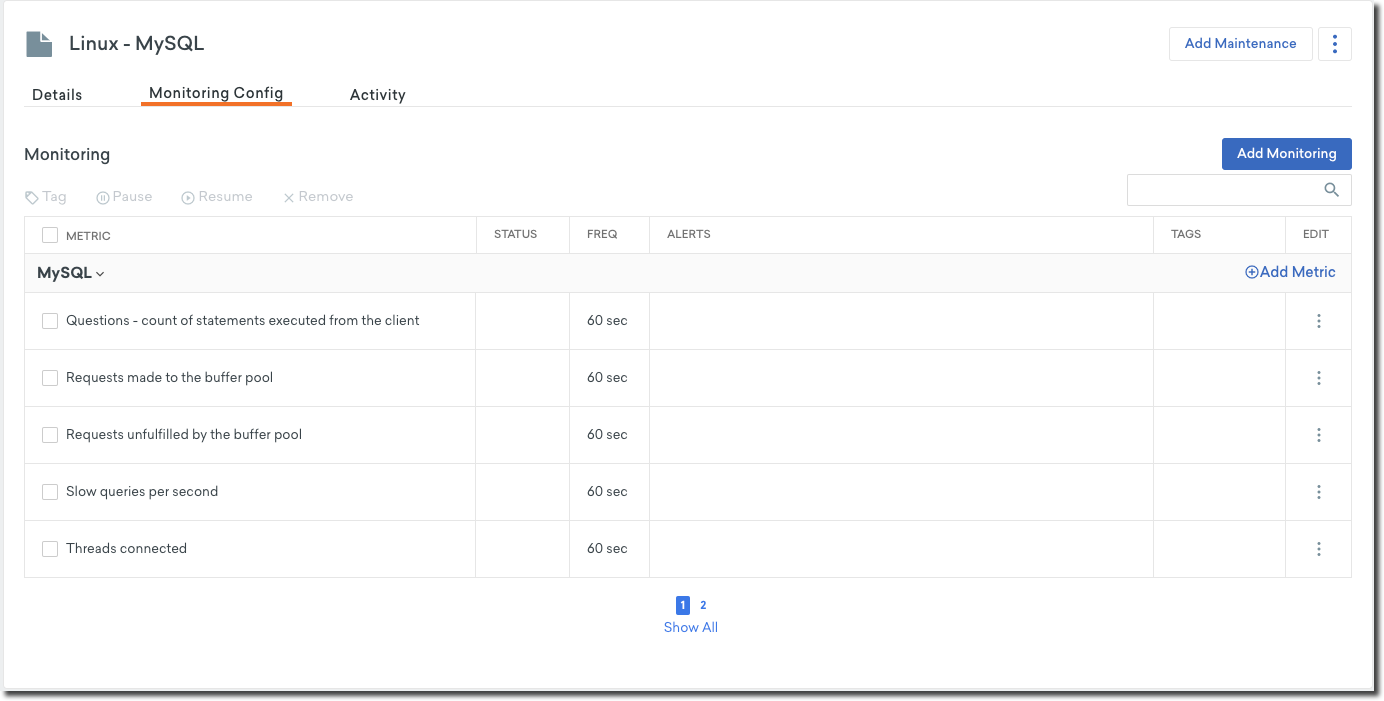Open edit menu for Requests made to buffer pool
Viewport: 1384px width, 701px height.
click(x=1319, y=378)
